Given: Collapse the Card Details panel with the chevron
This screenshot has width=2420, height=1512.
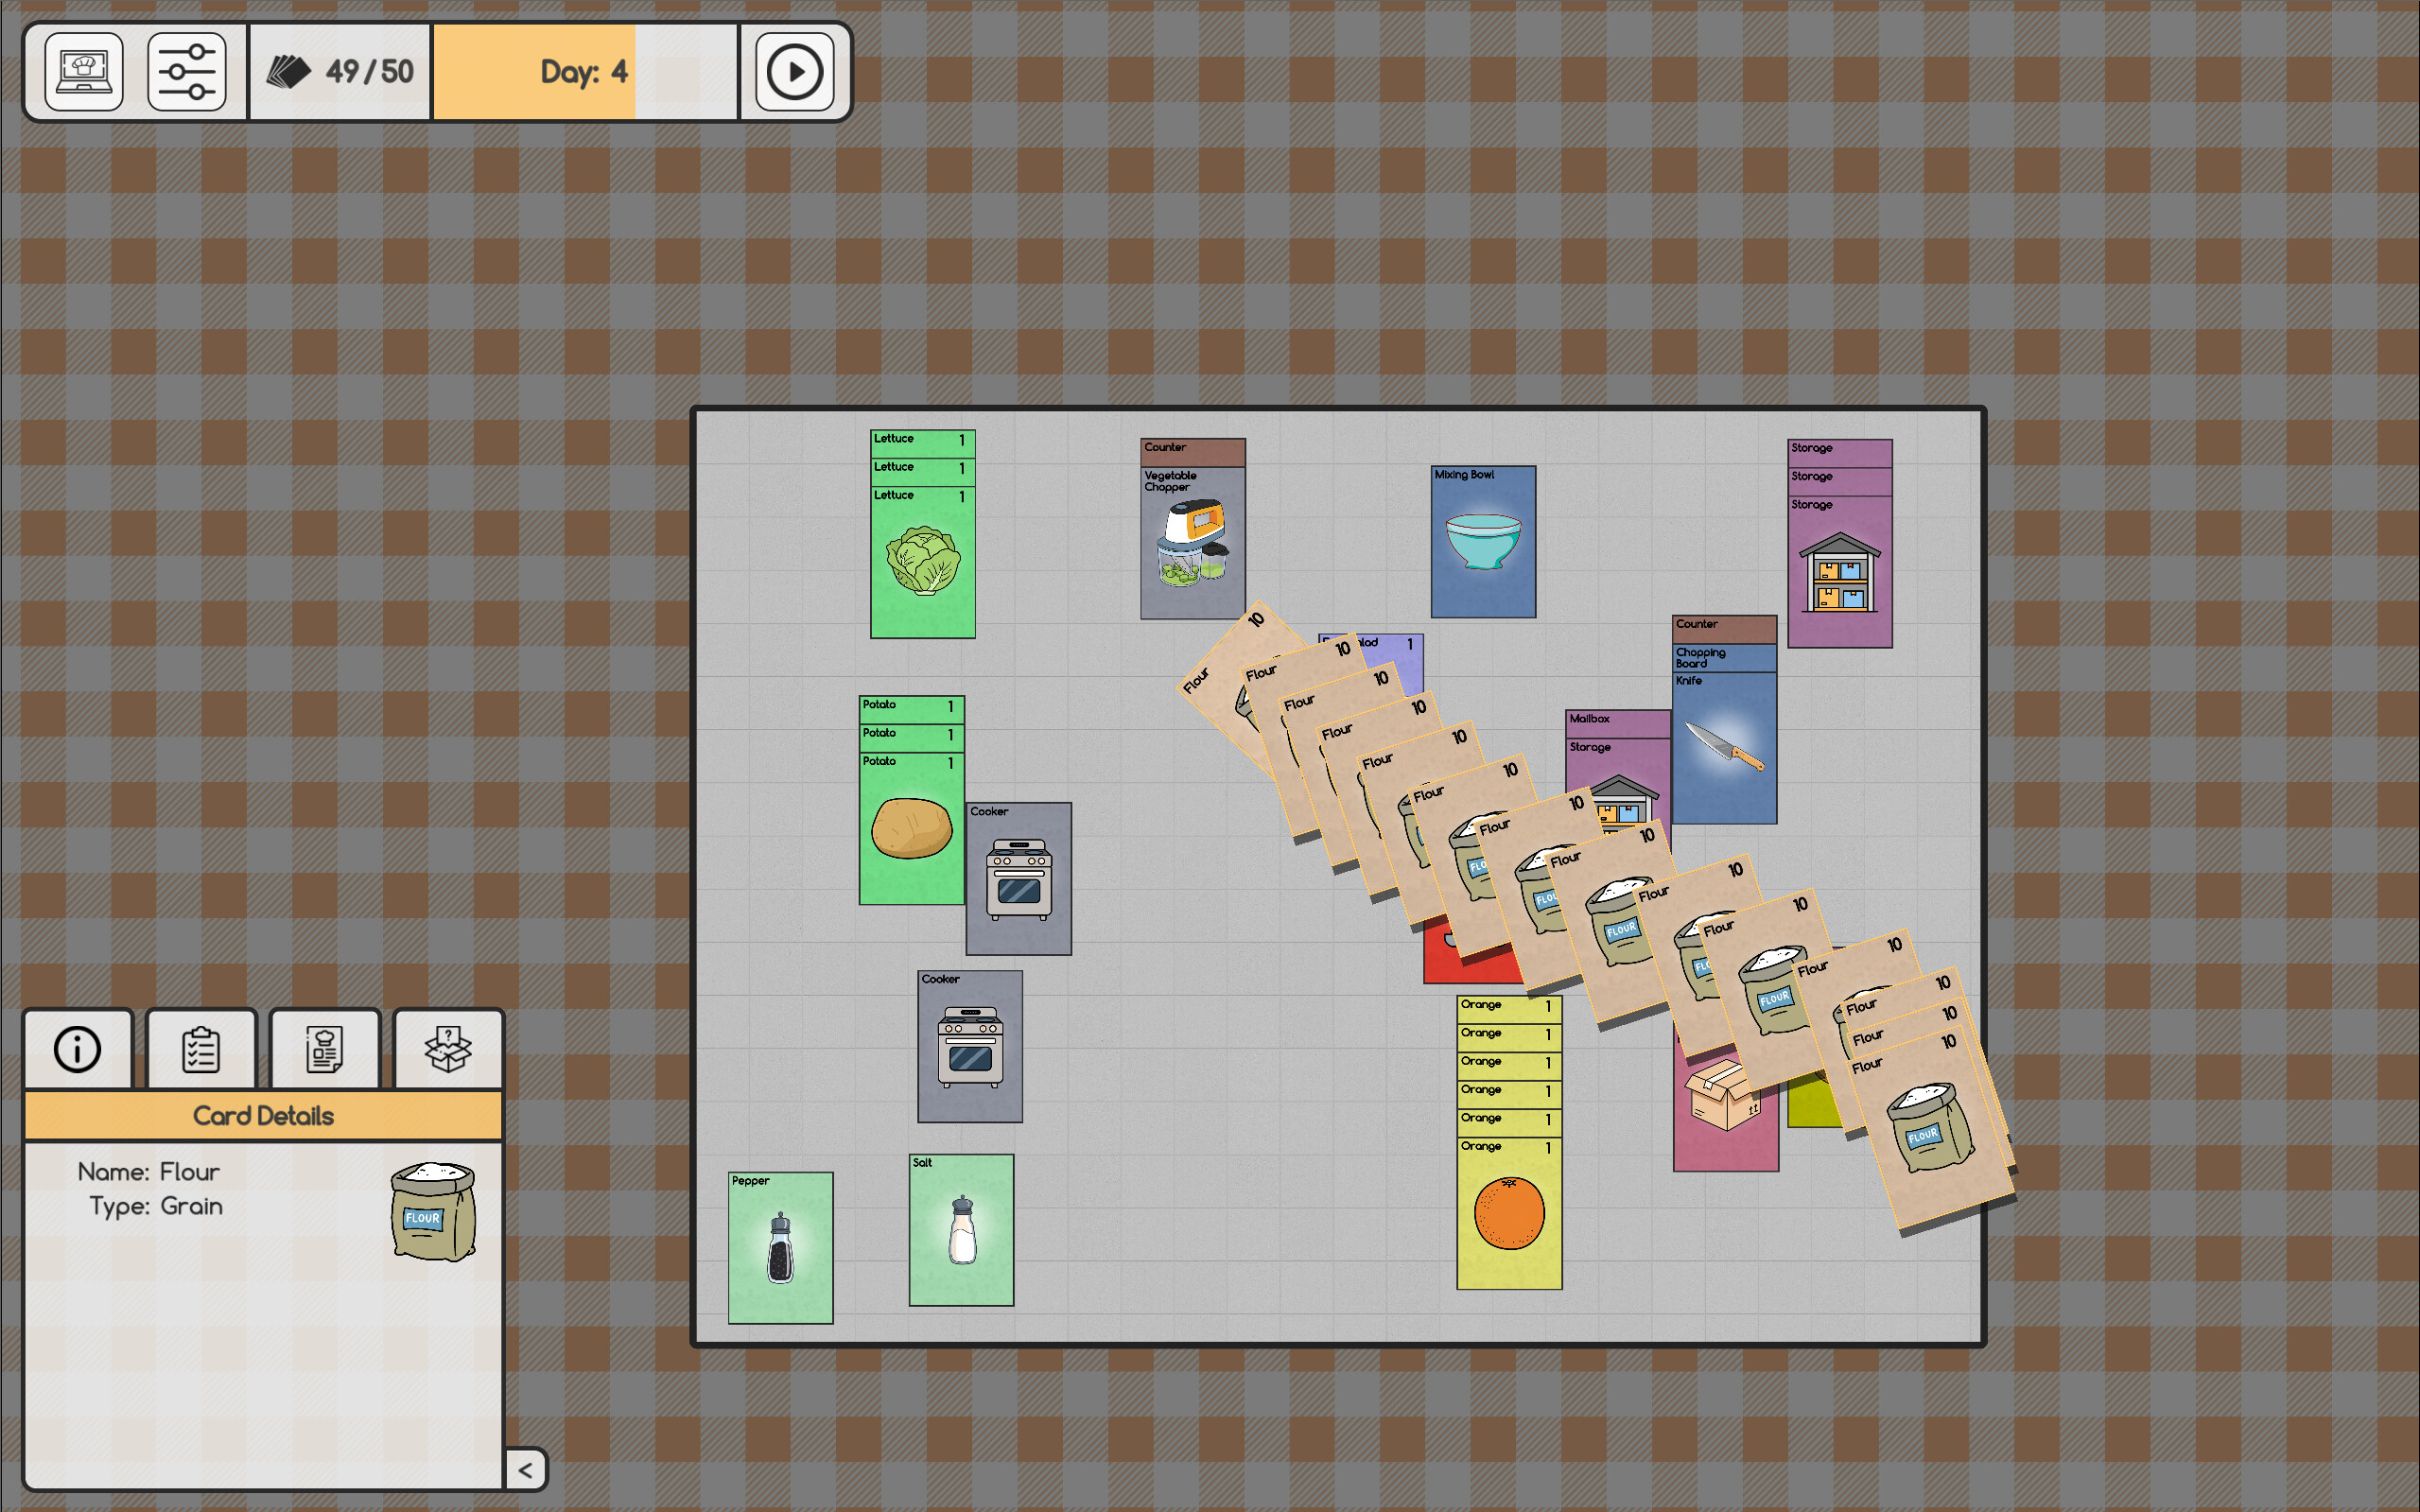Looking at the screenshot, I should coord(527,1469).
